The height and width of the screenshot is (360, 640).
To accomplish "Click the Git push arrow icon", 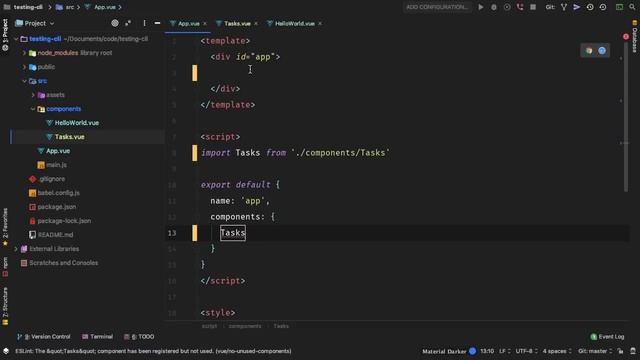I will pyautogui.click(x=577, y=7).
